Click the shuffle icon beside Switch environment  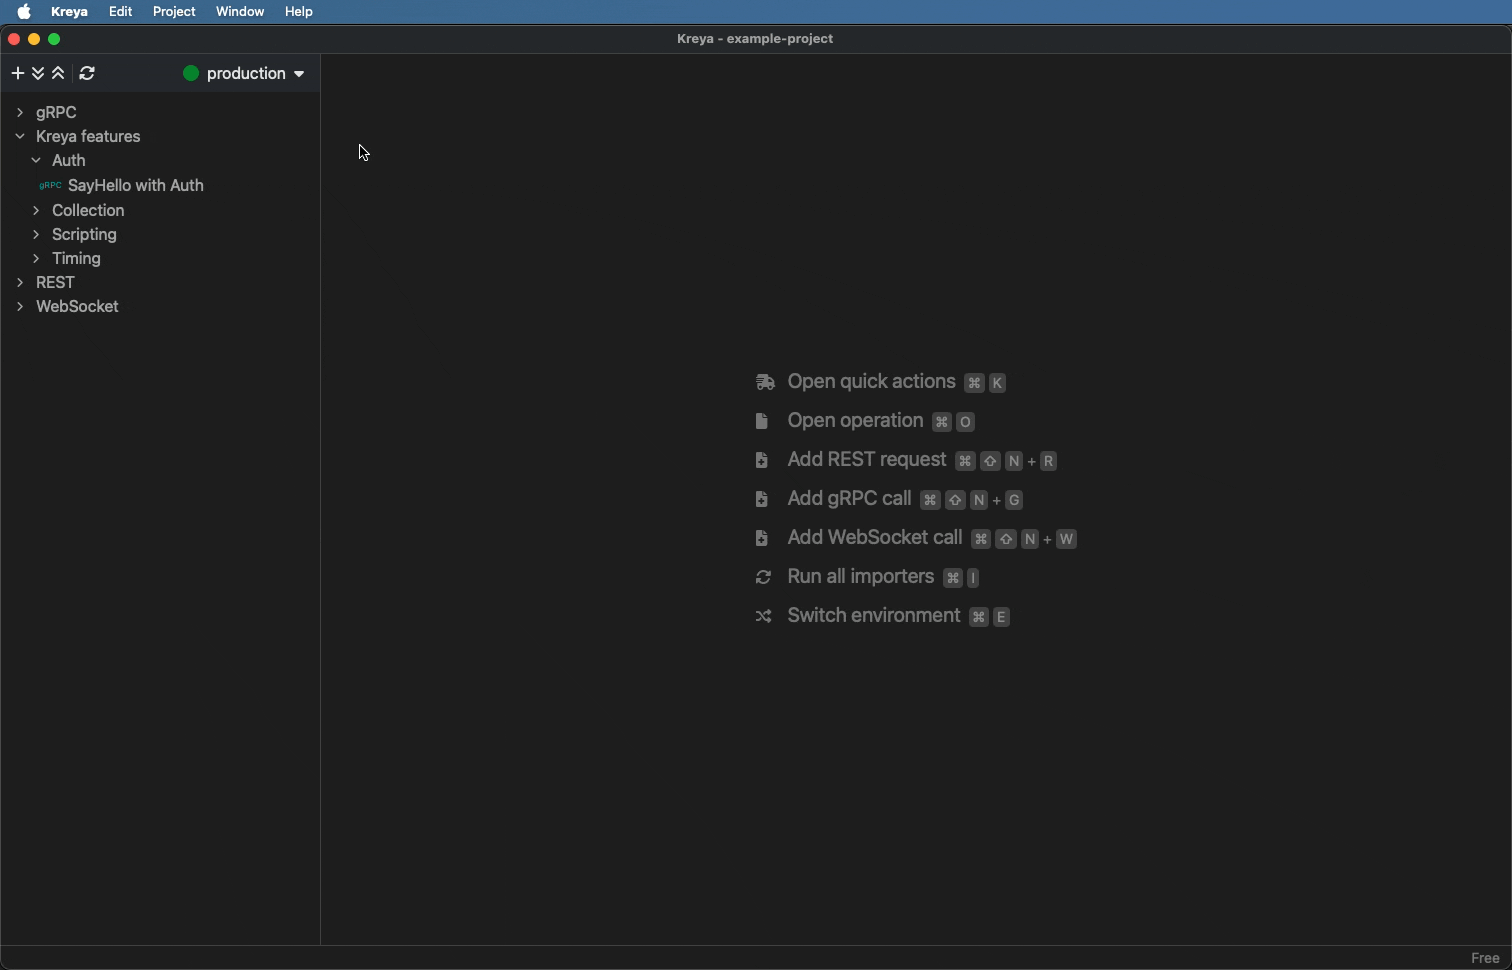tap(763, 616)
